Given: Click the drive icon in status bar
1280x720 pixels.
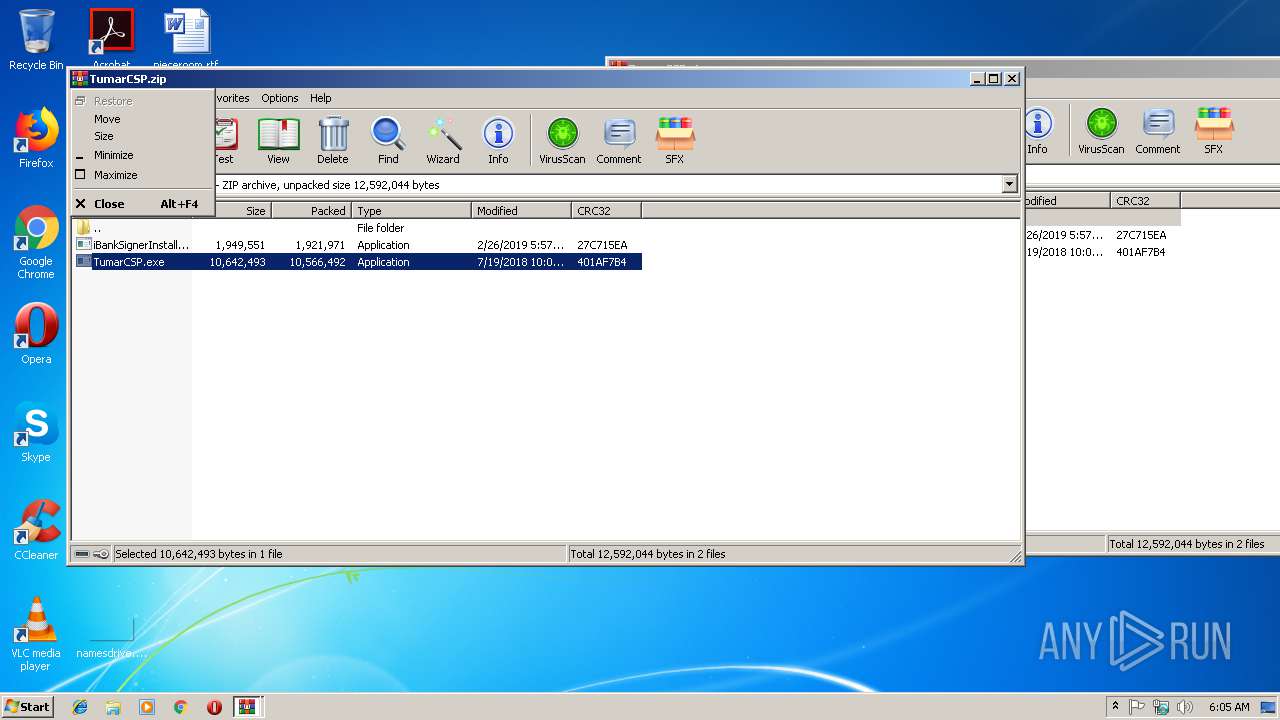Looking at the screenshot, I should [82, 554].
